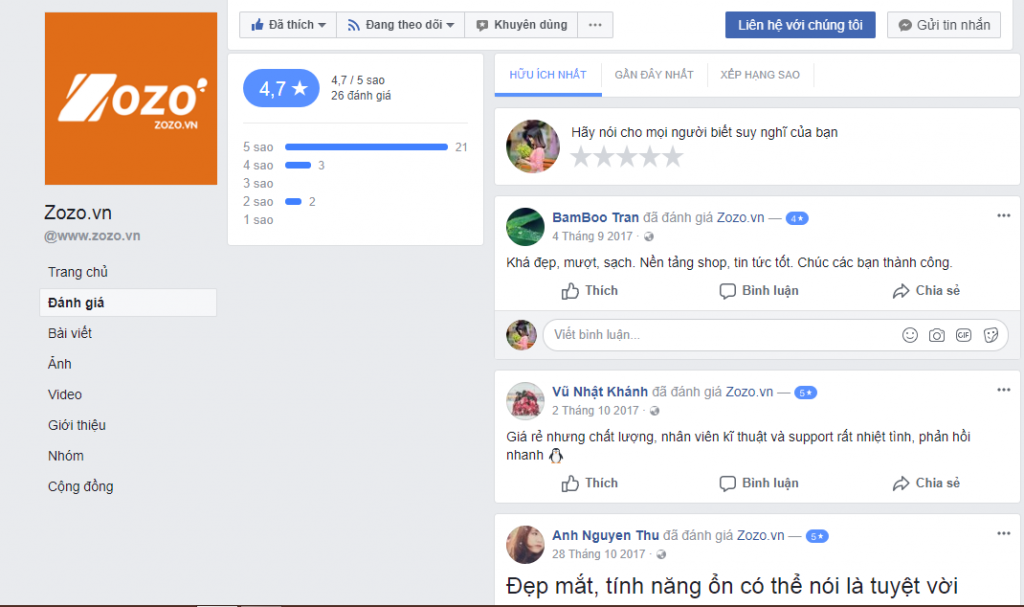The width and height of the screenshot is (1024, 607).
Task: Open sticker picker in comment box
Action: tap(991, 335)
